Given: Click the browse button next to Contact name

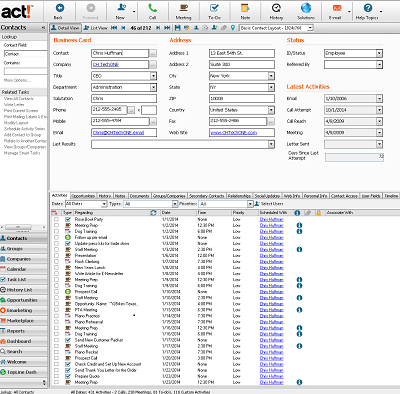Looking at the screenshot, I should (x=153, y=53).
